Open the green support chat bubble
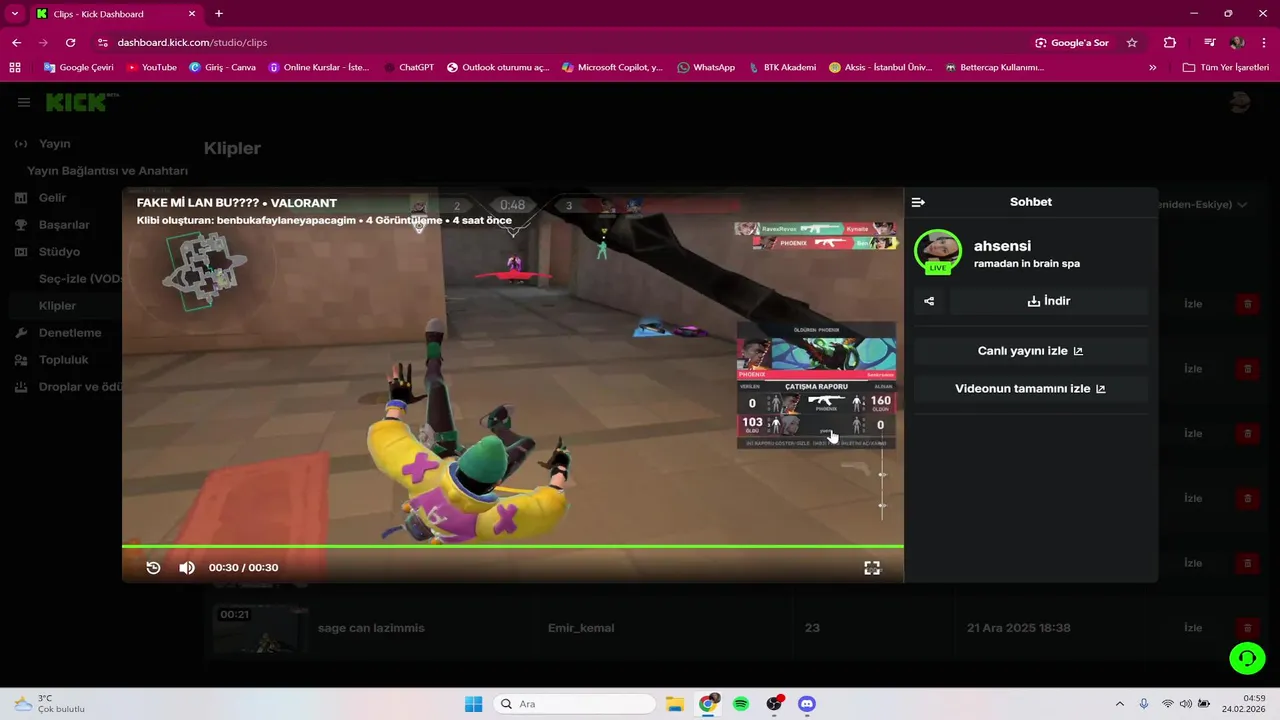The height and width of the screenshot is (720, 1280). pos(1247,658)
